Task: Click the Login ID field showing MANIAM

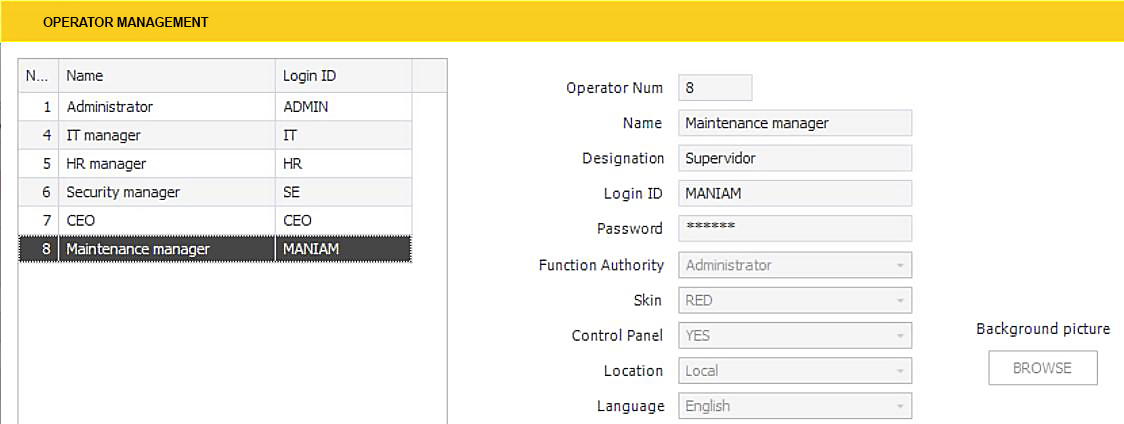Action: (795, 193)
